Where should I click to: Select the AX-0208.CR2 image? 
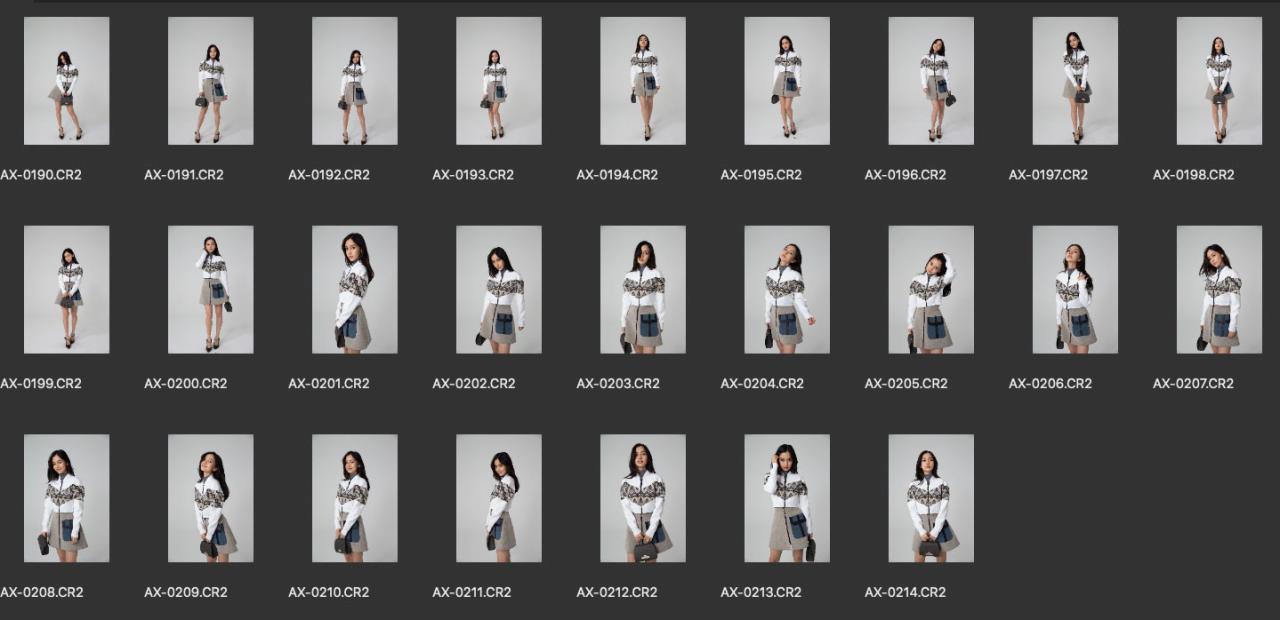click(66, 498)
